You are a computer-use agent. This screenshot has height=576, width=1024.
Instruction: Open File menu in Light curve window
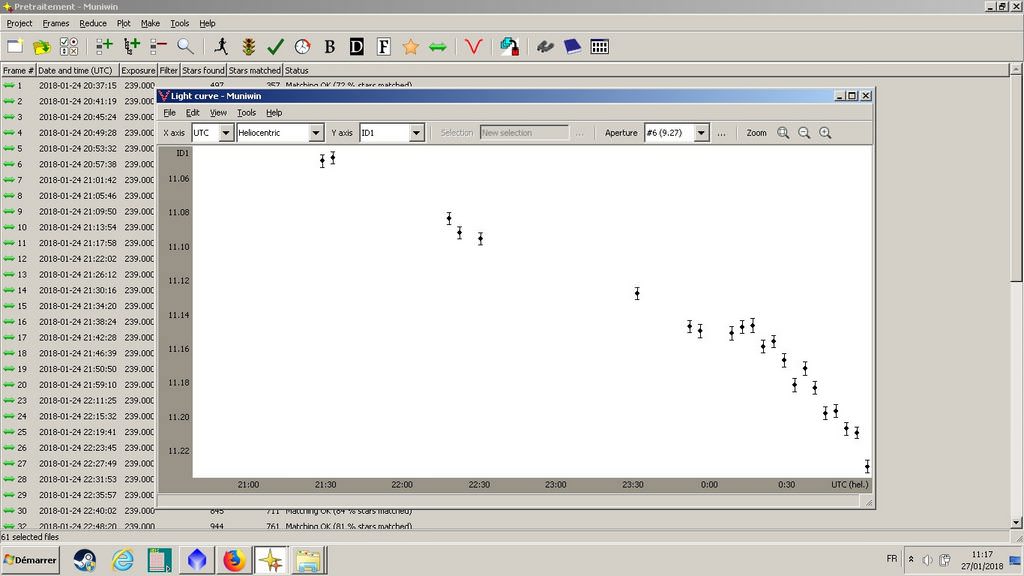pos(169,112)
